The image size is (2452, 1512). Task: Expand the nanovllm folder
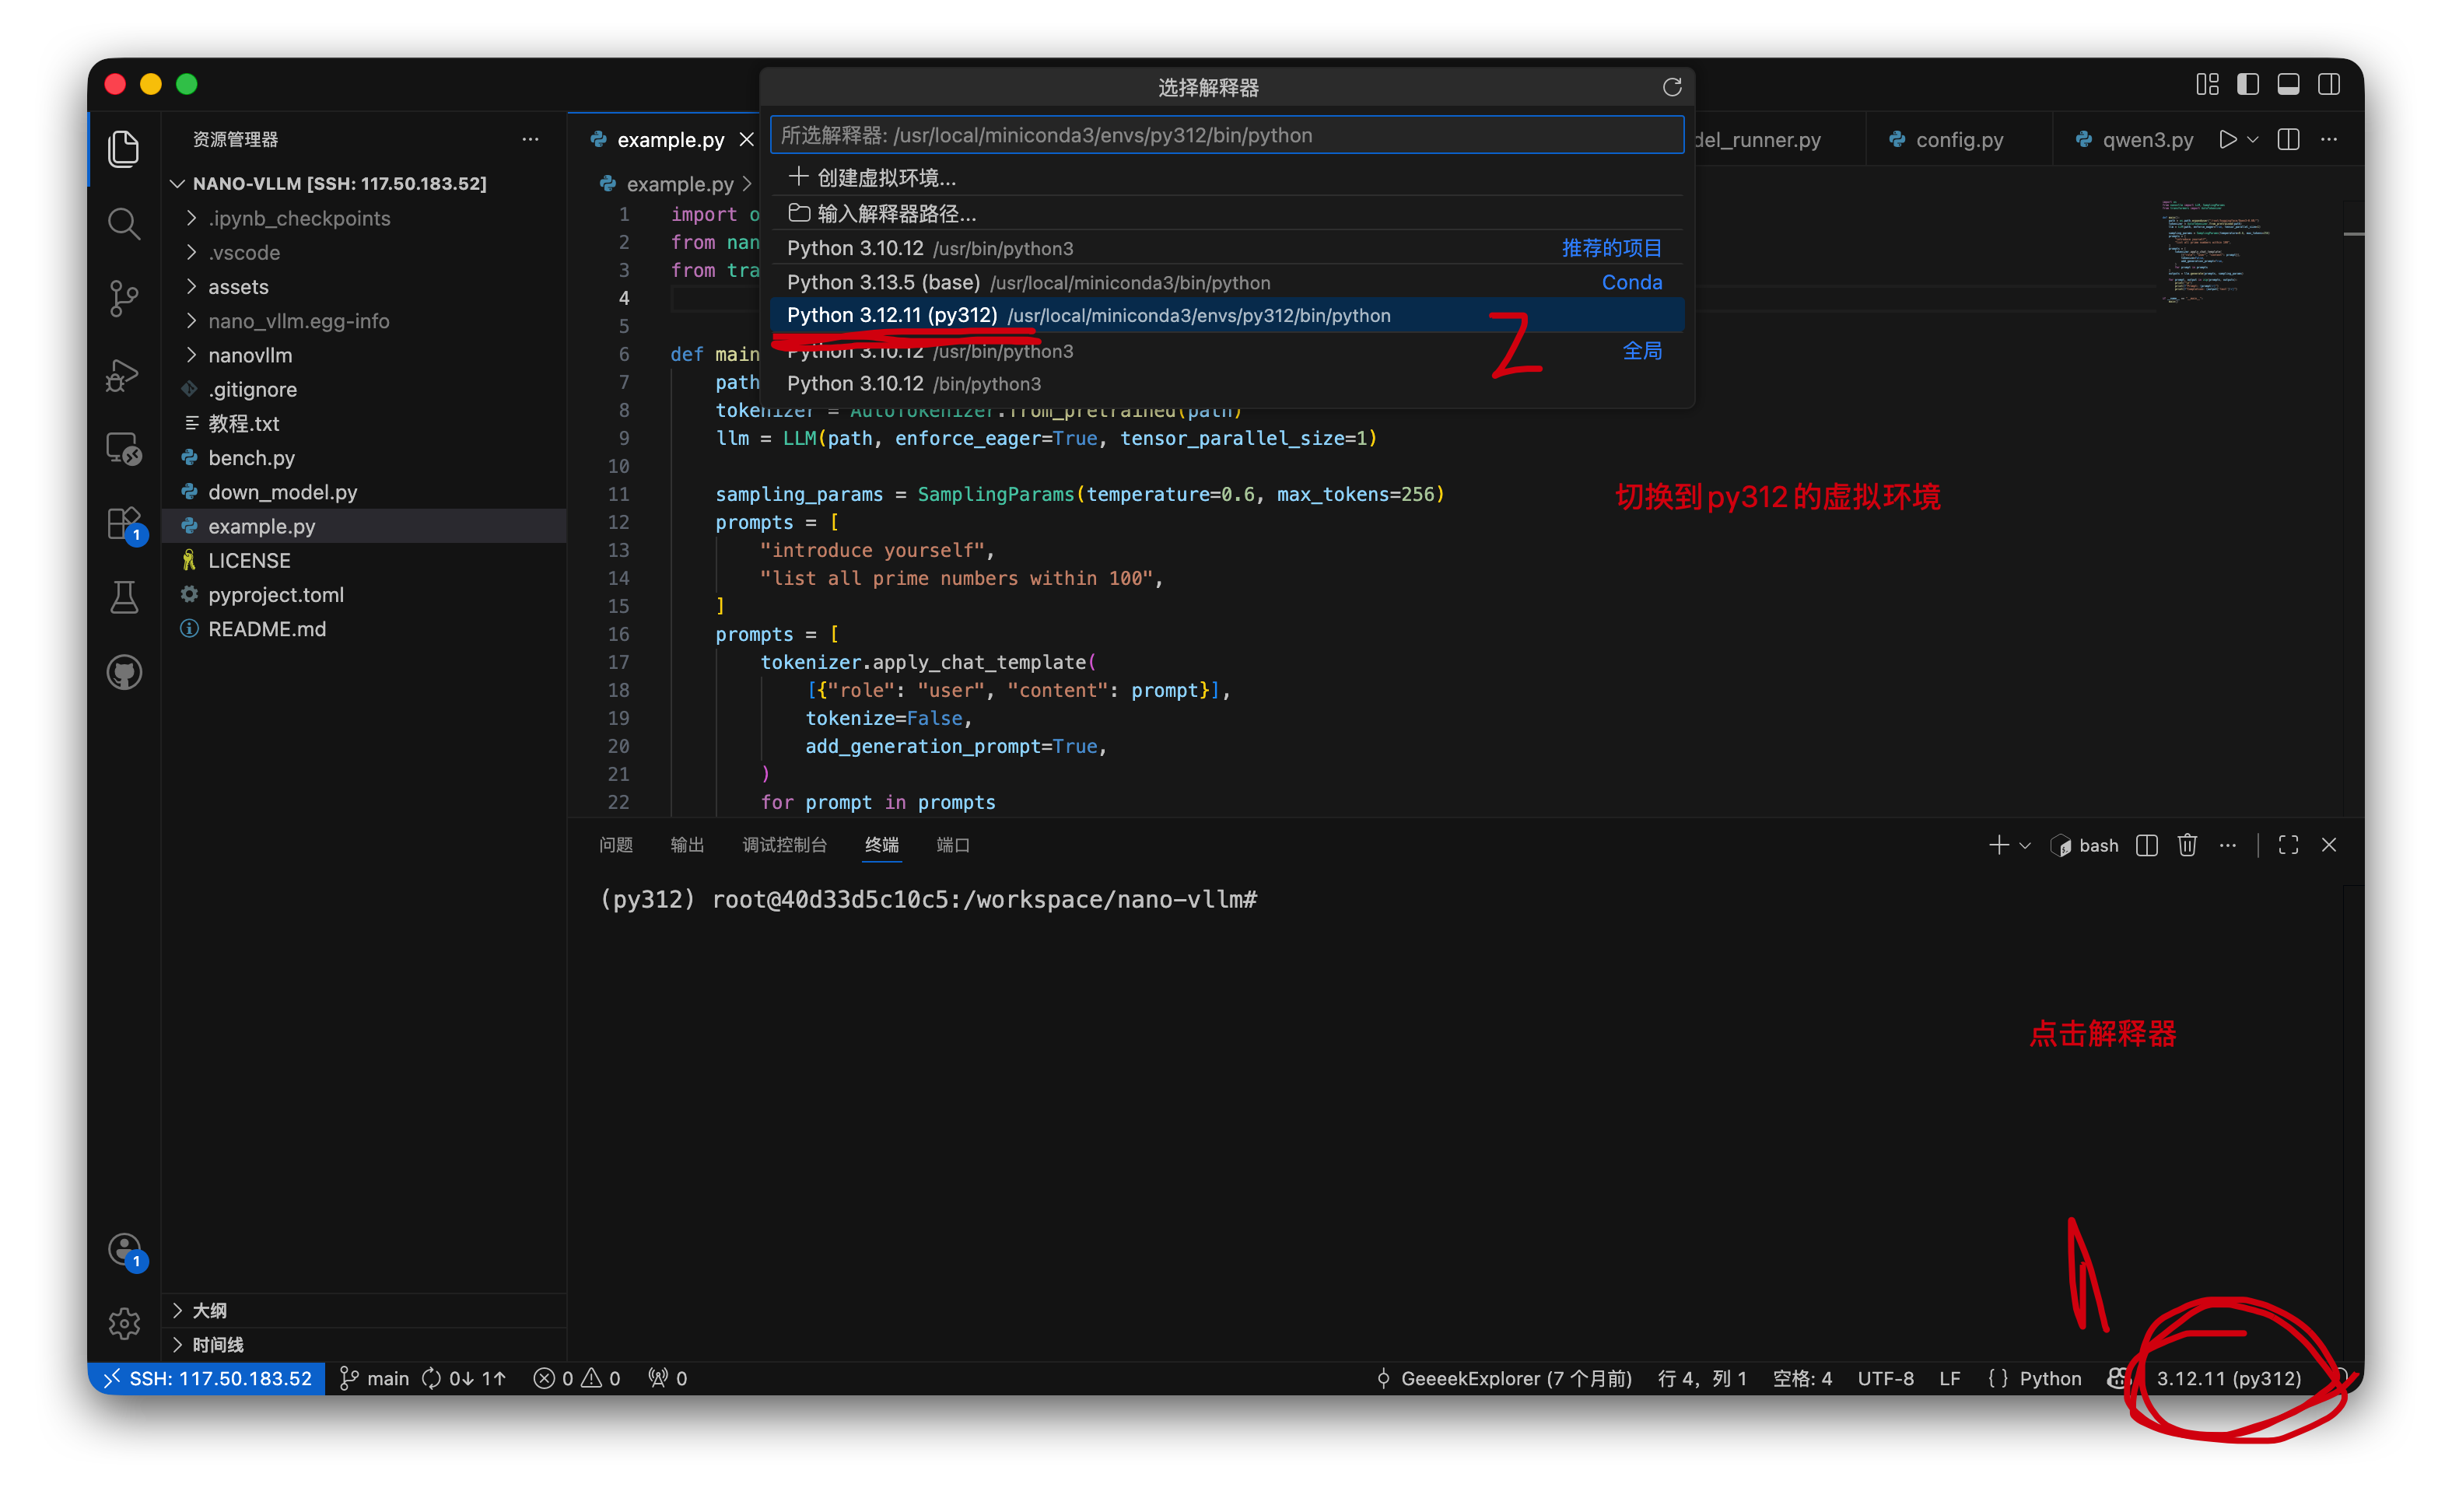pyautogui.click(x=250, y=355)
